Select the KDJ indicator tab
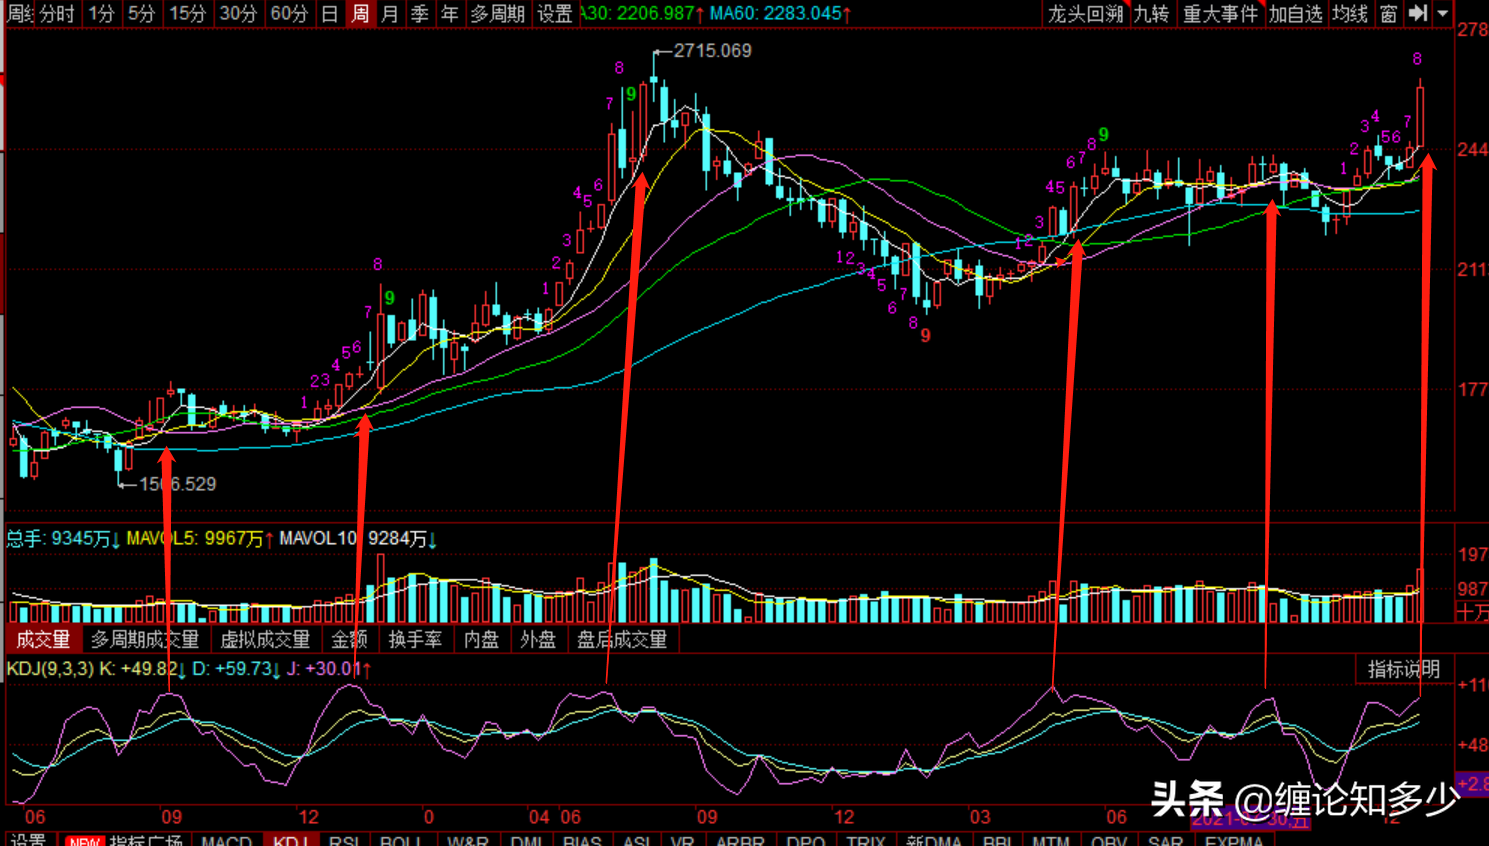 (290, 840)
